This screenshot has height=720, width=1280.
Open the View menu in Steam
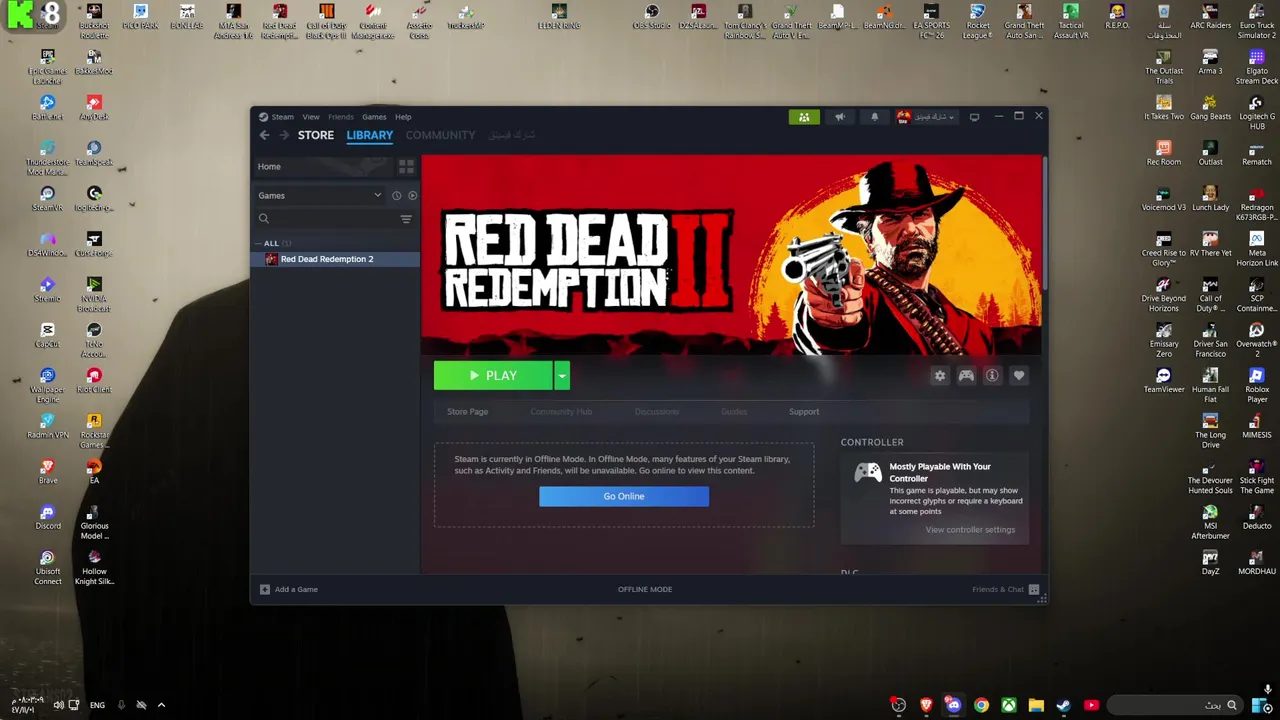click(x=311, y=117)
